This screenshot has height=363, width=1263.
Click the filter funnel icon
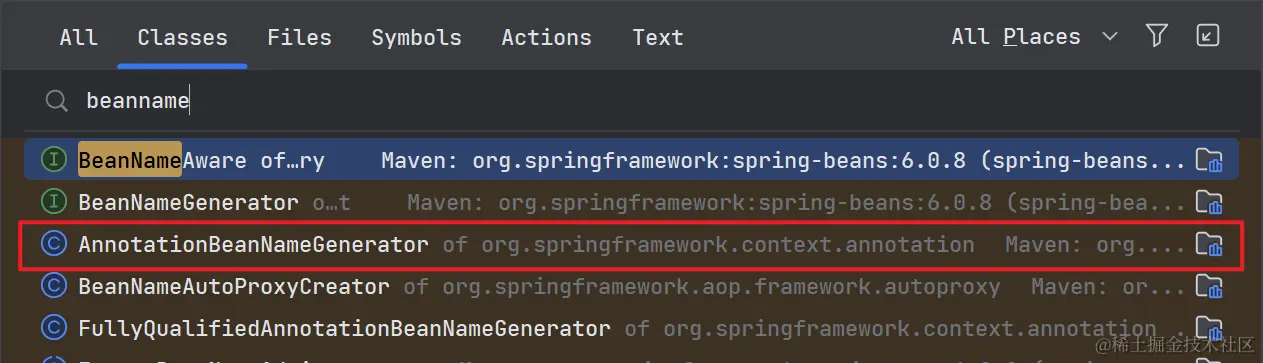(x=1157, y=37)
